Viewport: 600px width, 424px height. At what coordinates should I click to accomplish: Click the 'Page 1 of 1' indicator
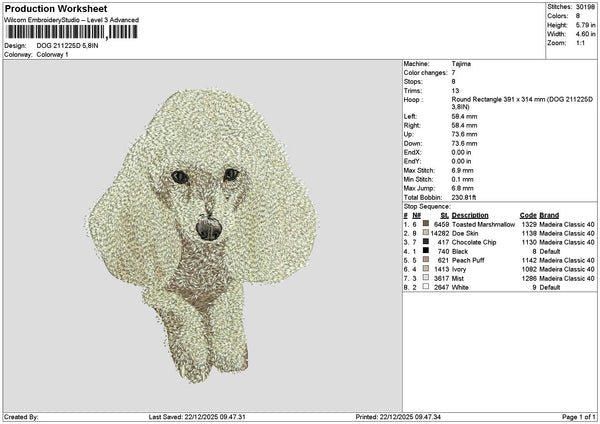pos(579,417)
